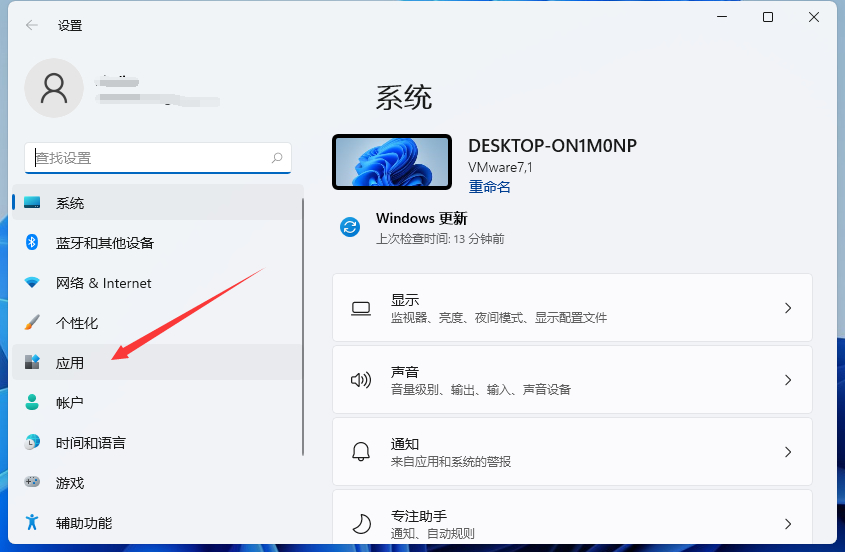
Task: Expand 声音 with its chevron
Action: tap(788, 380)
